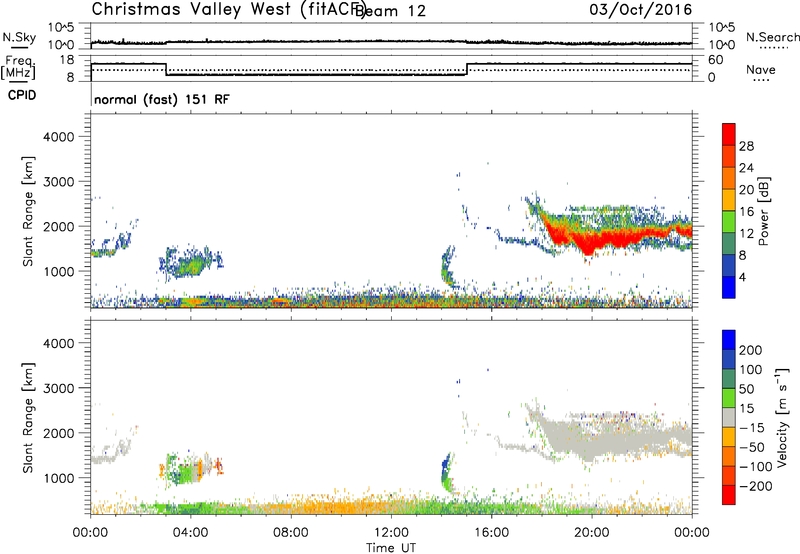Viewport: 800px width, 554px height.
Task: Click the 50 label on Velocity color bar
Action: (x=746, y=389)
